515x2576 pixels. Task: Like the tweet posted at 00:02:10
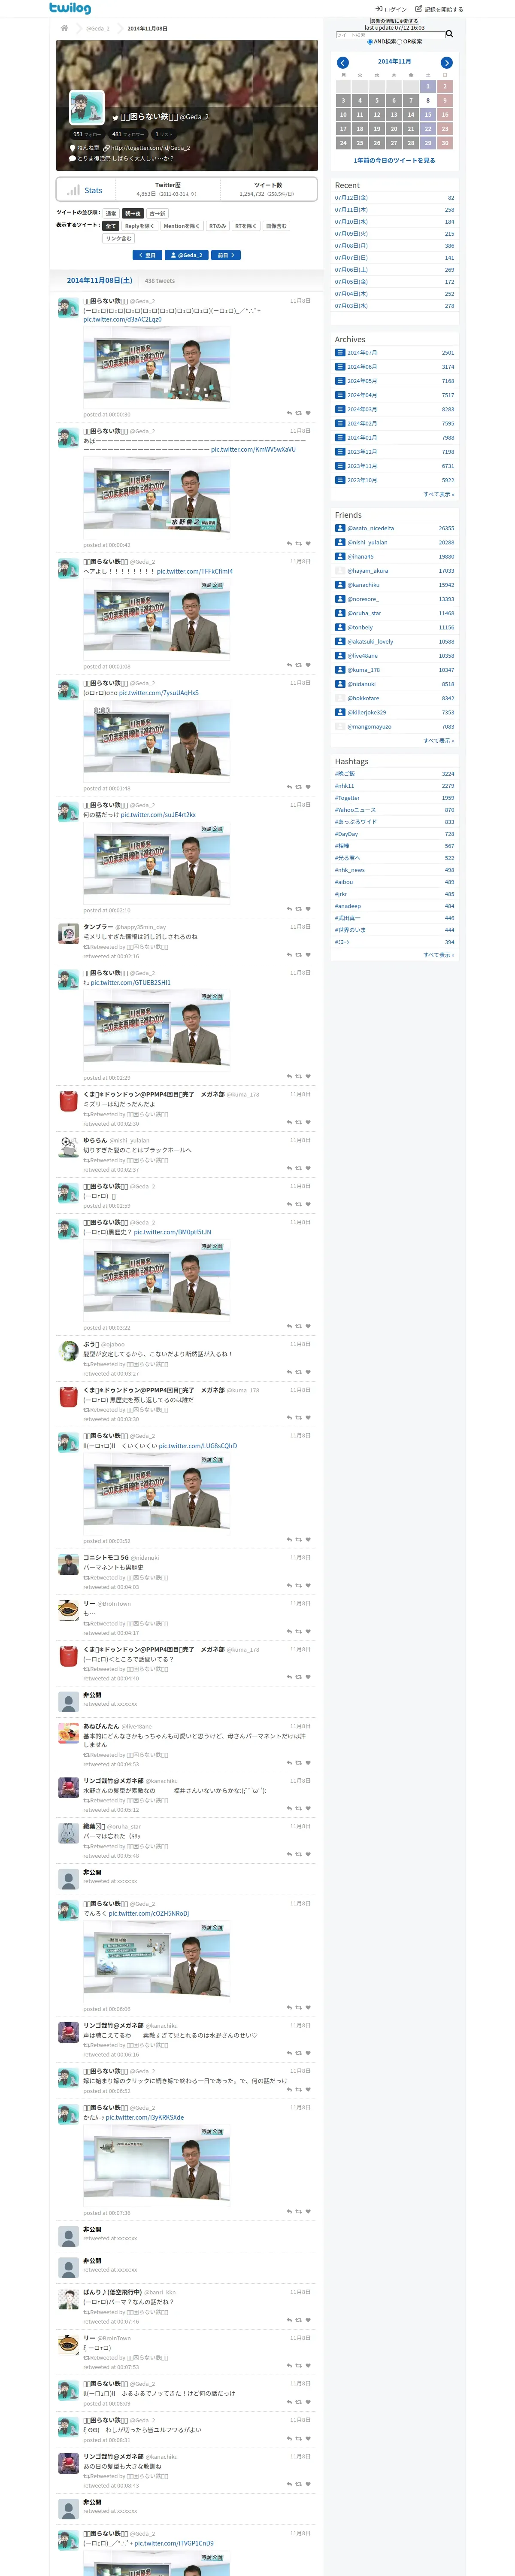308,909
